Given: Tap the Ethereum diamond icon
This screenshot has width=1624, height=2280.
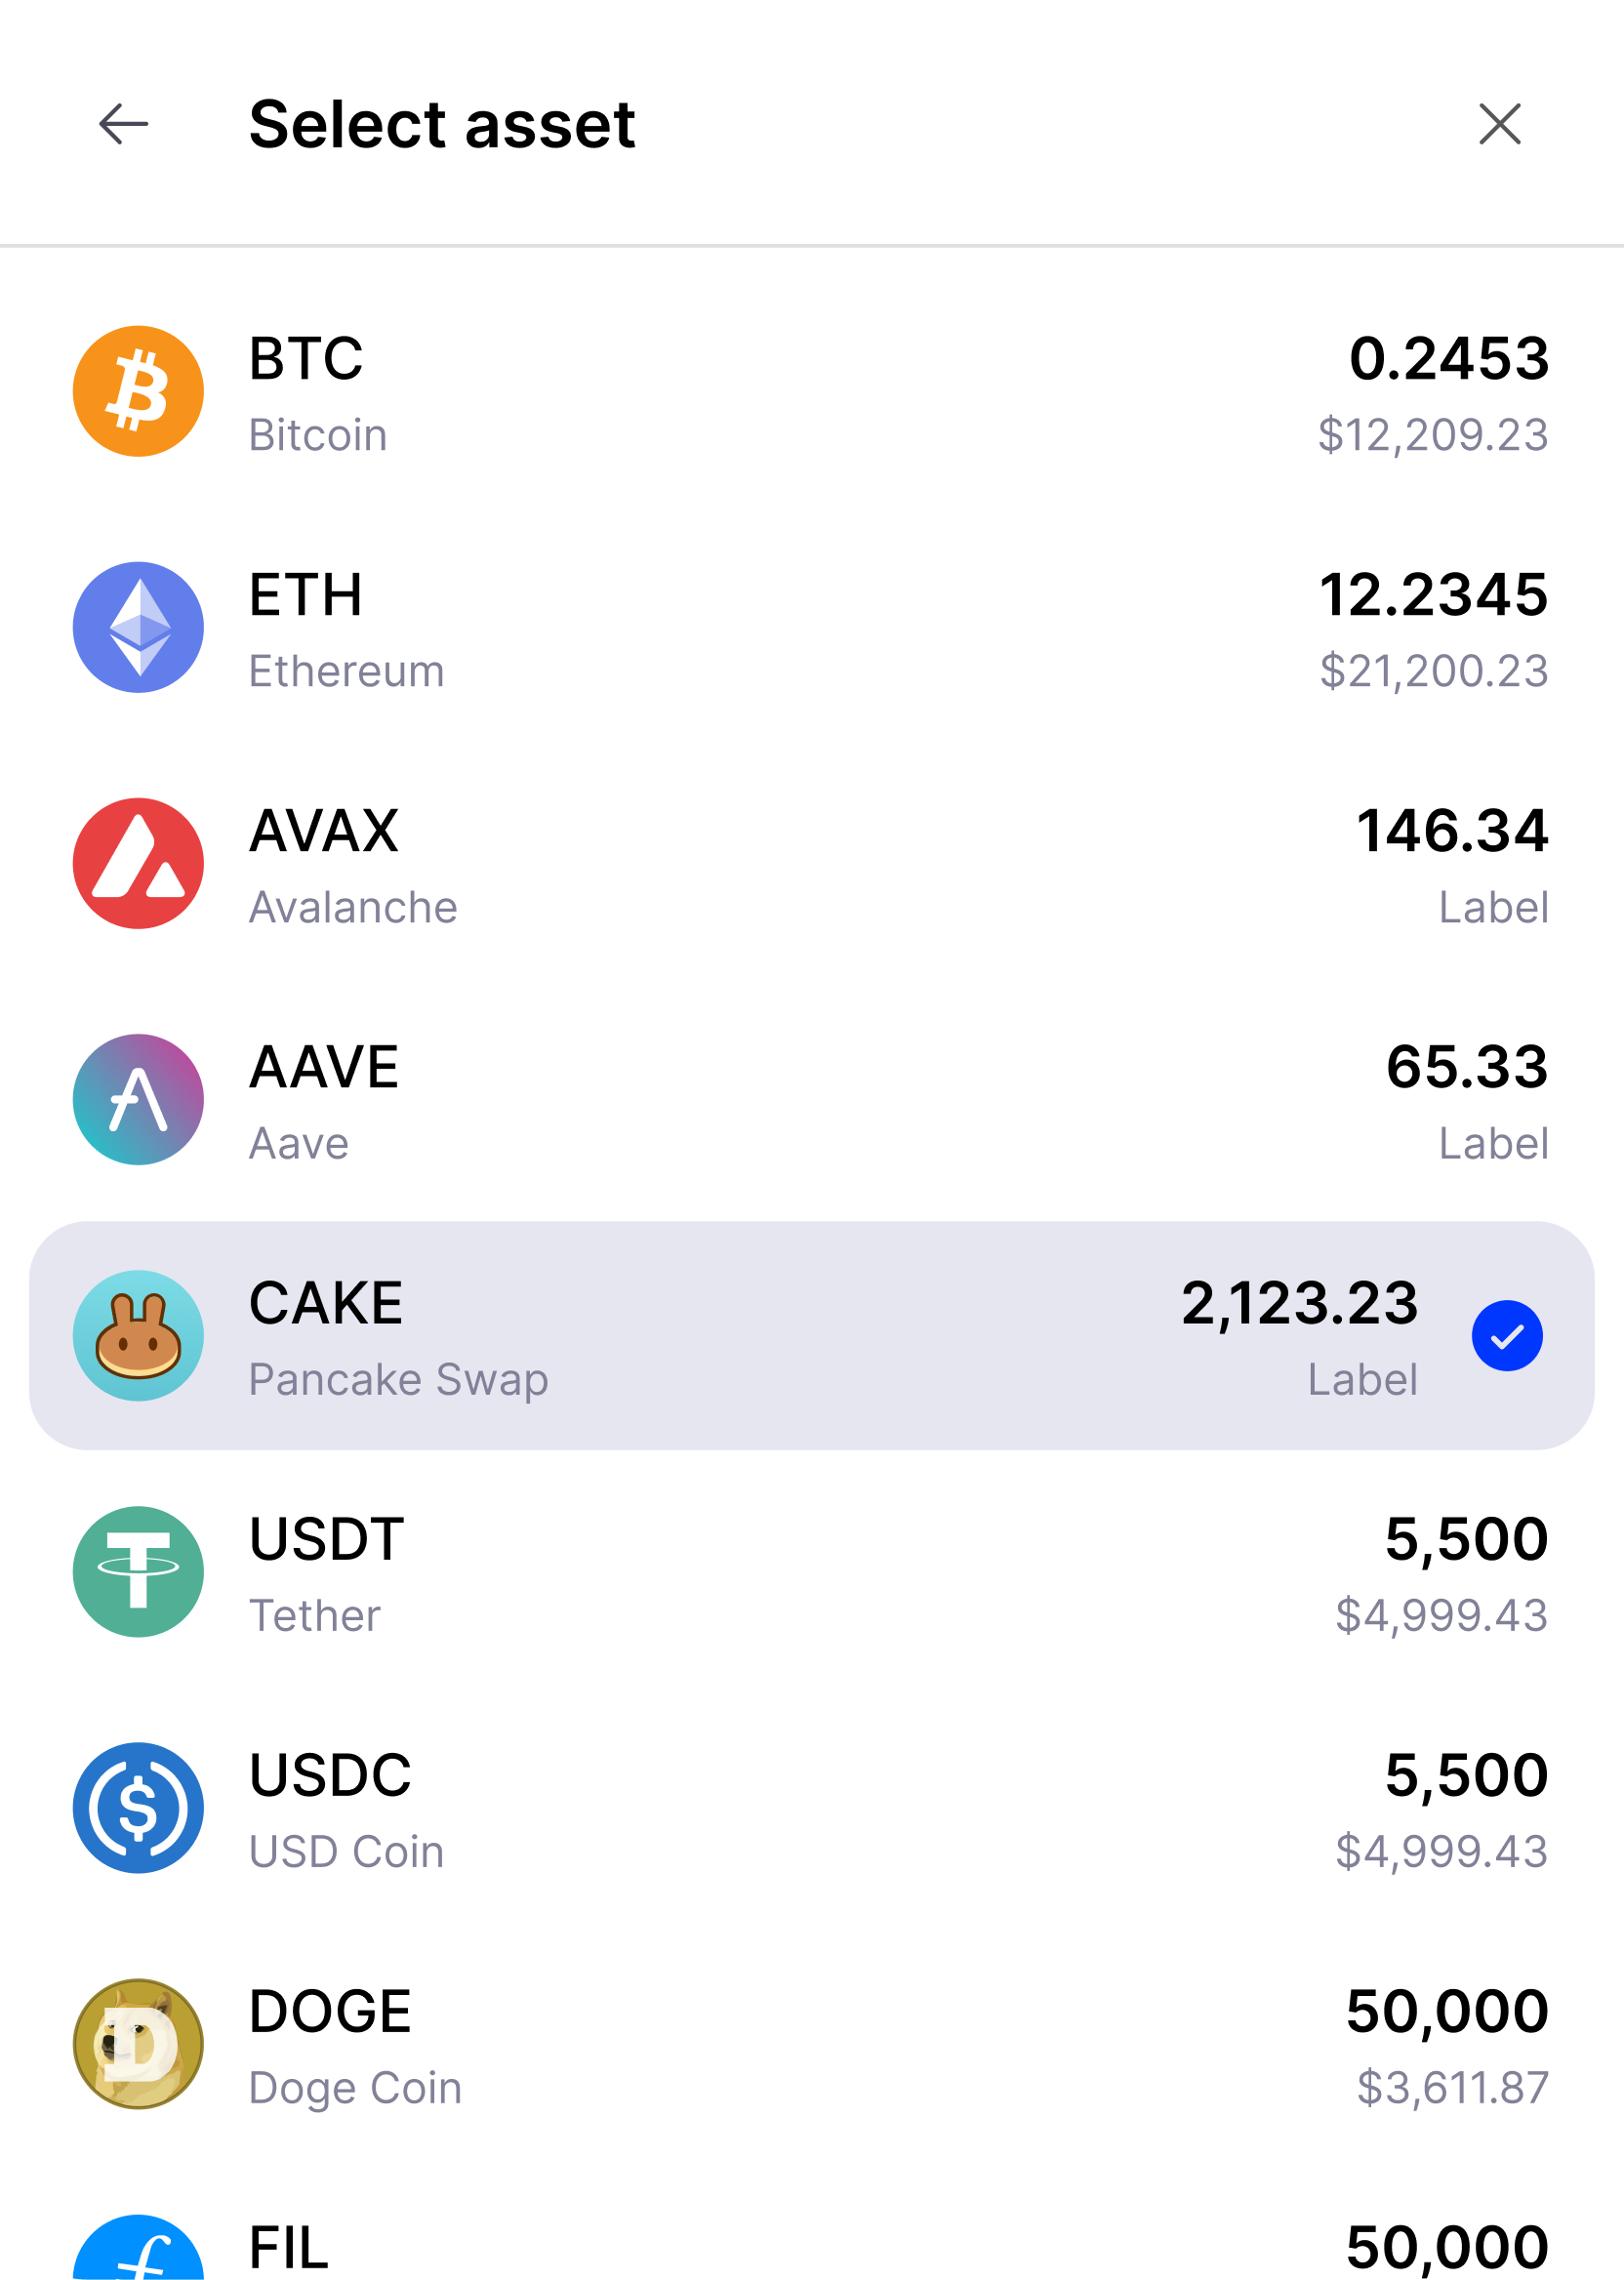Looking at the screenshot, I should [138, 627].
